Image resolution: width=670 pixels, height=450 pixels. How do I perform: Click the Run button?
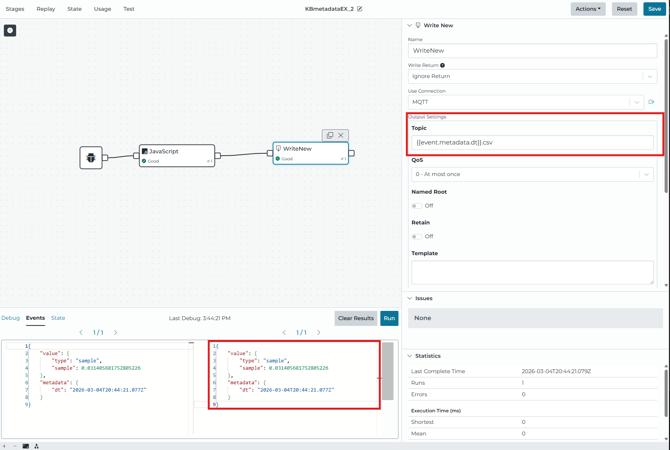389,318
